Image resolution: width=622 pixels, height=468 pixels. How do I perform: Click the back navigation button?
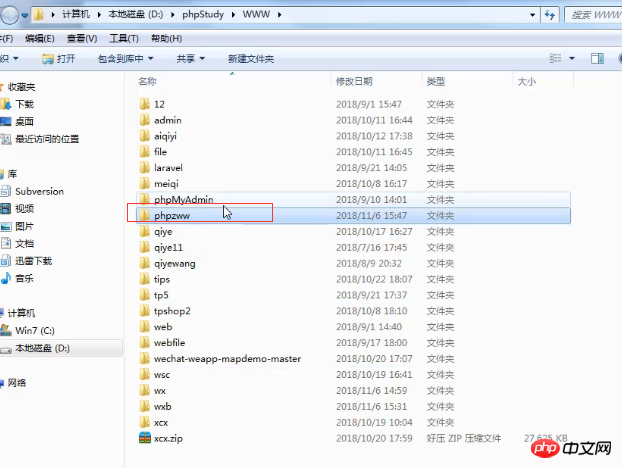pyautogui.click(x=9, y=15)
